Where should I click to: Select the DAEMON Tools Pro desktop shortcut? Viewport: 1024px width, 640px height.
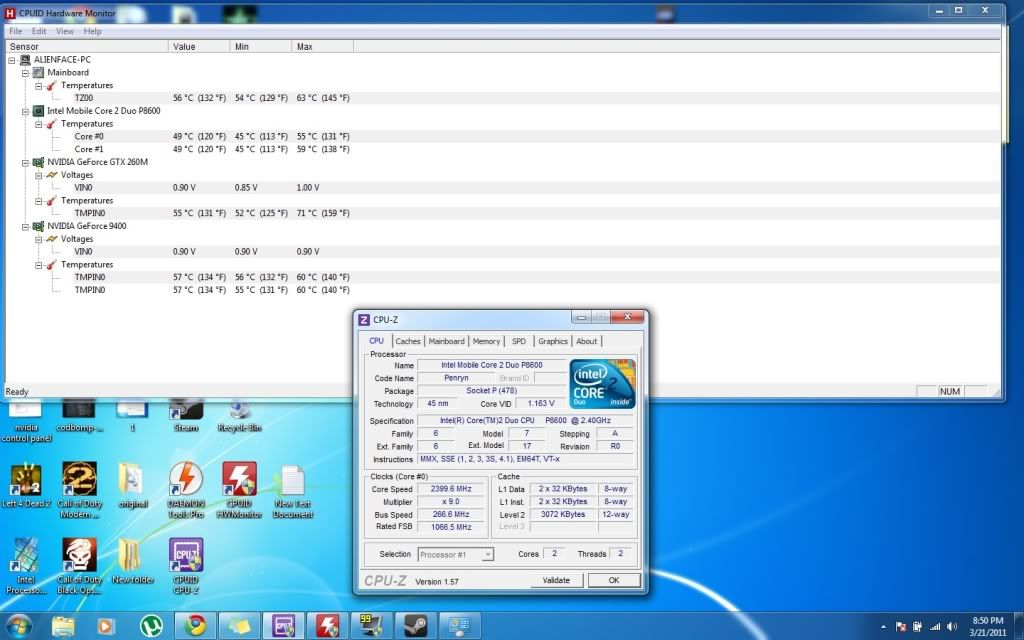click(186, 490)
